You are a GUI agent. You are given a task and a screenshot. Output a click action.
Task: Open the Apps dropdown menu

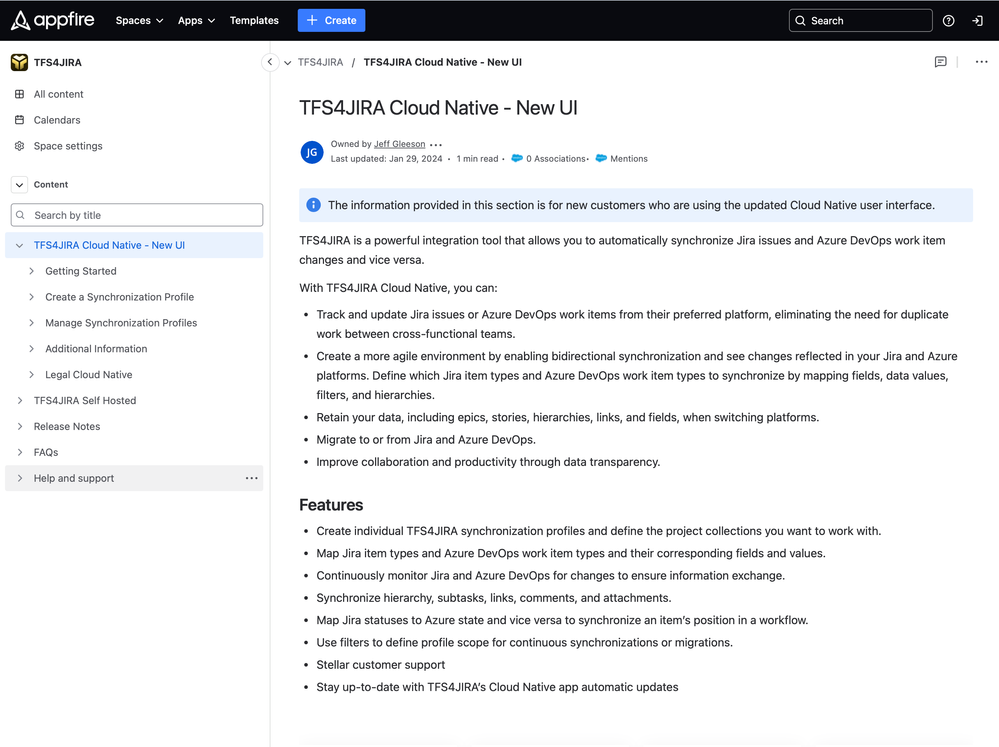196,20
